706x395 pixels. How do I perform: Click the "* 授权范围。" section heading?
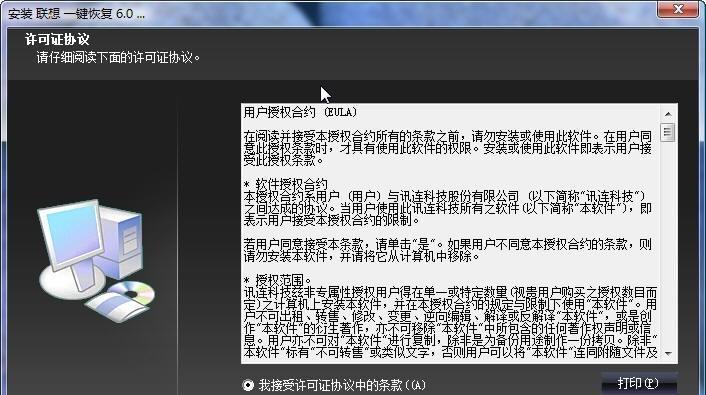coord(277,280)
